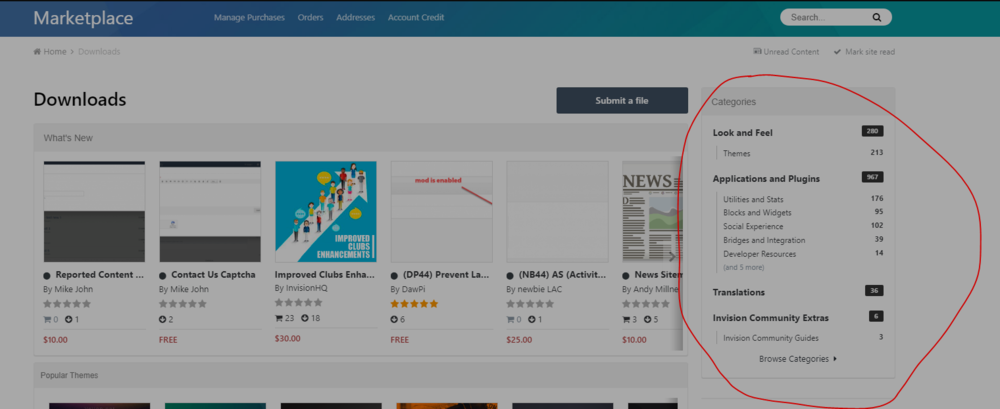The height and width of the screenshot is (409, 1000).
Task: Expand "(and 5 more)" subcategories
Action: (744, 267)
